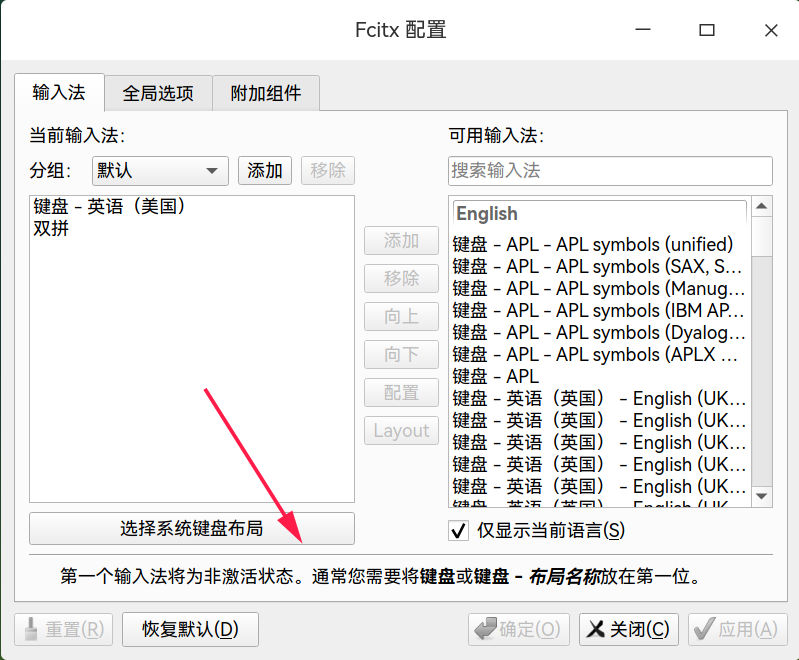Select 键盘 - APL - APL symbols (APLX … entry
The width and height of the screenshot is (799, 660).
(599, 354)
